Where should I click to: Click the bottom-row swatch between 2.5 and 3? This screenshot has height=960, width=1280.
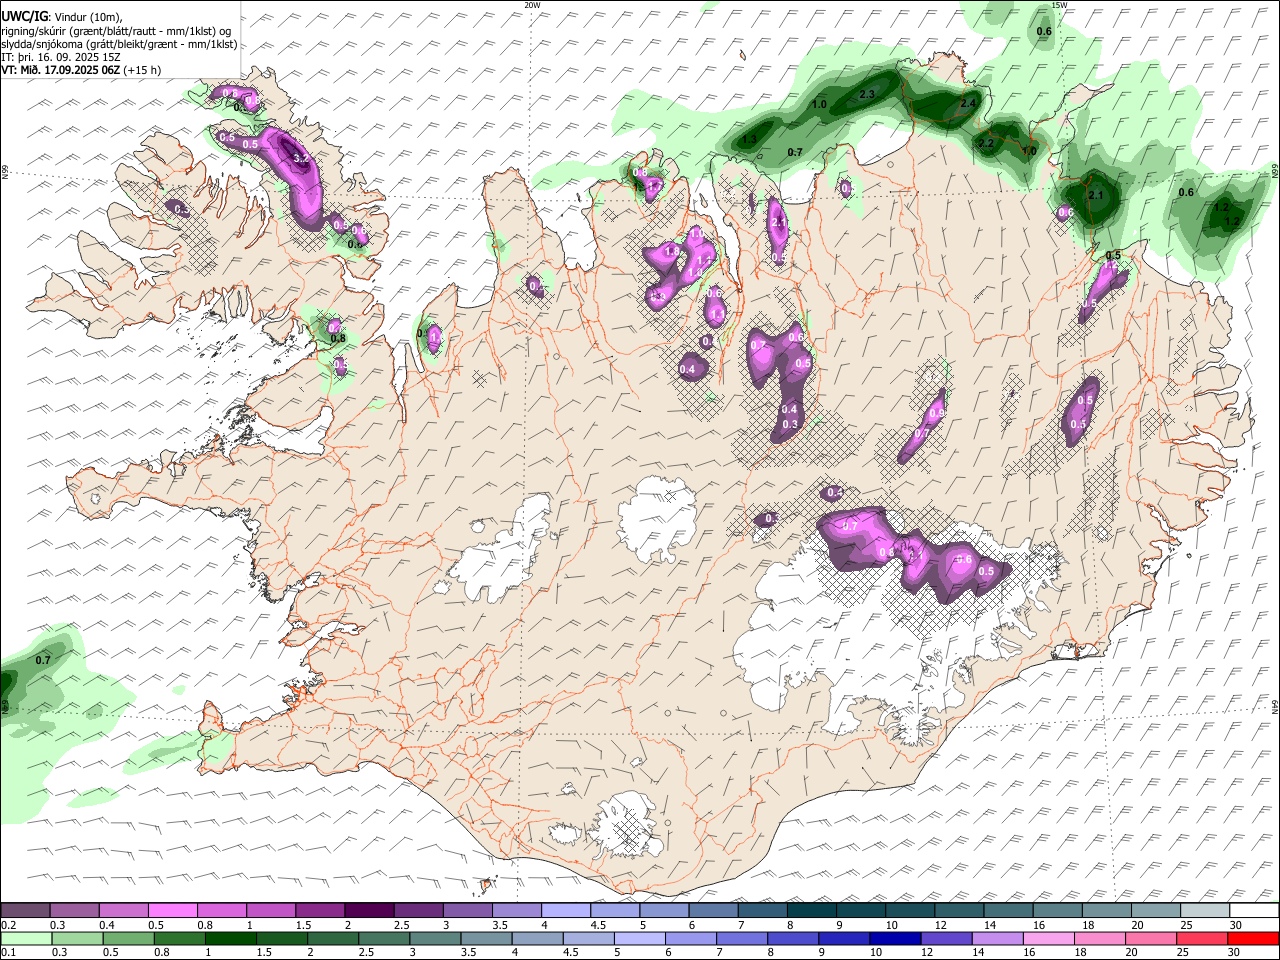(x=385, y=939)
